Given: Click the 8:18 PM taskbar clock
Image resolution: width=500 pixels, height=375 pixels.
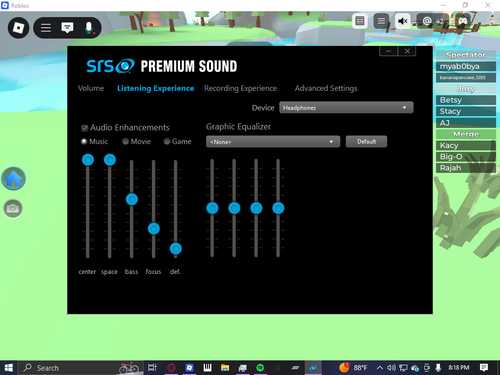Looking at the screenshot, I should [x=459, y=368].
